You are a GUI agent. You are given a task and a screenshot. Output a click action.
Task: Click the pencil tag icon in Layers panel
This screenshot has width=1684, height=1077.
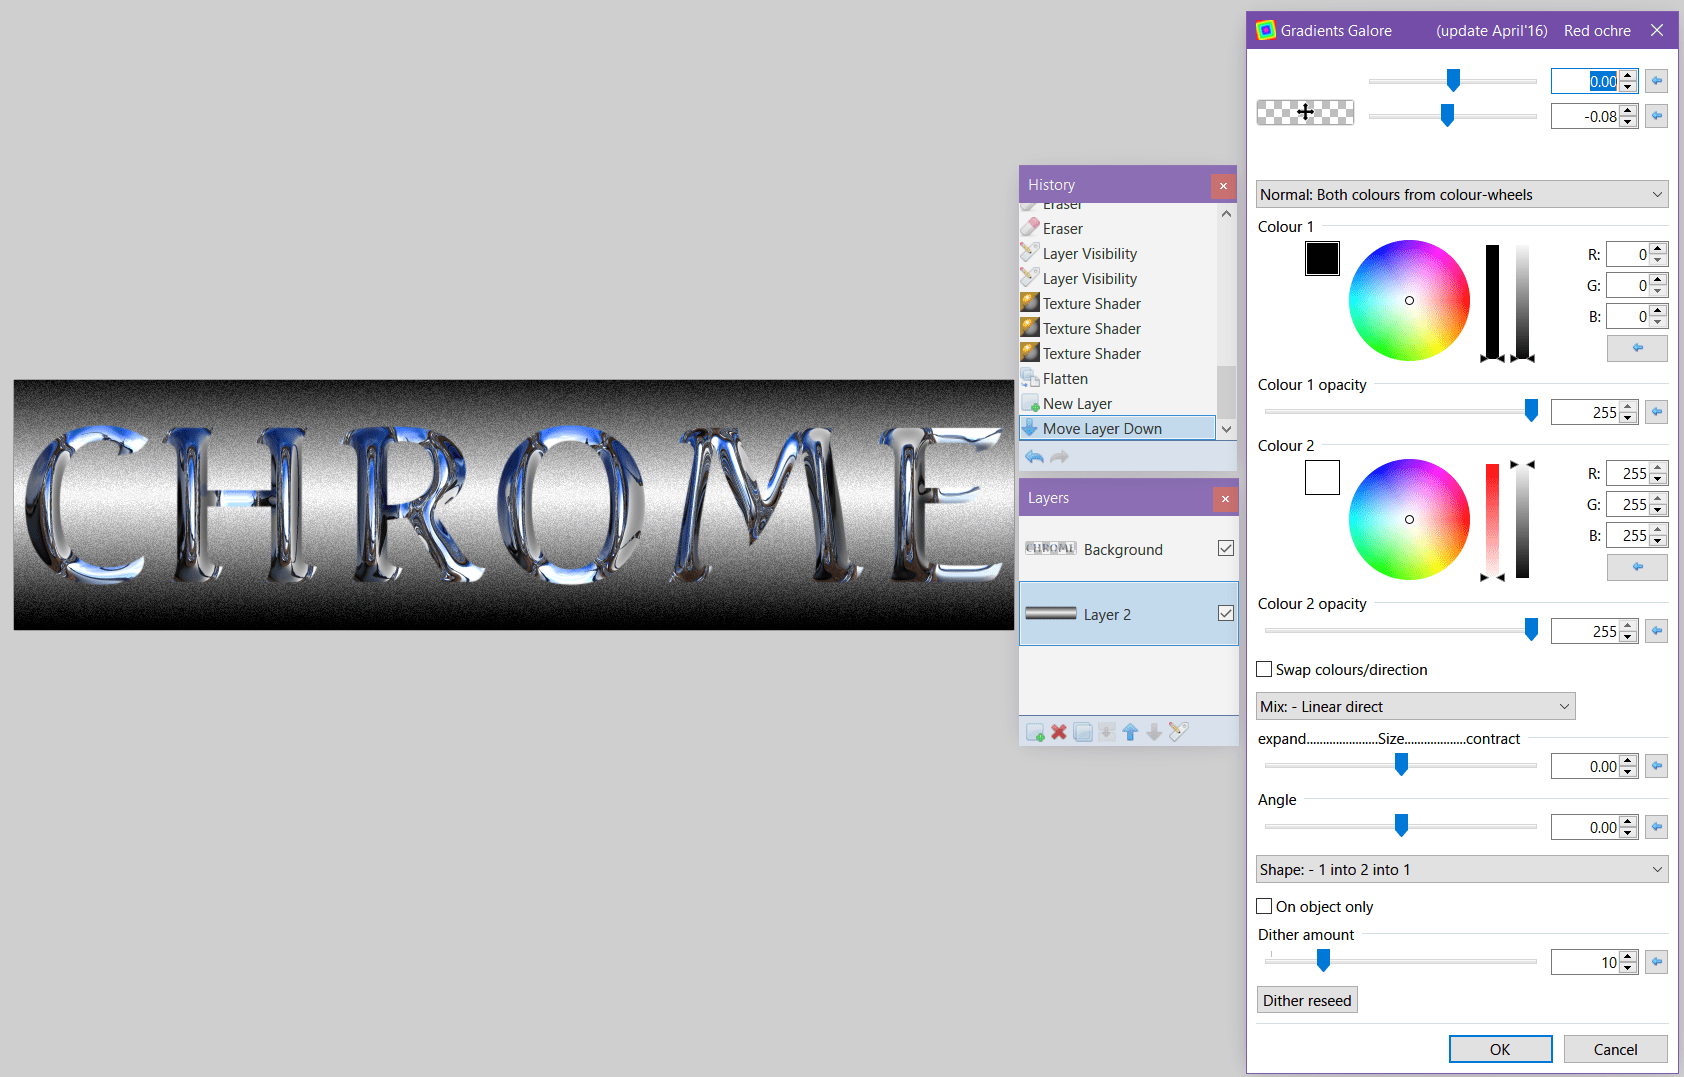click(1180, 732)
